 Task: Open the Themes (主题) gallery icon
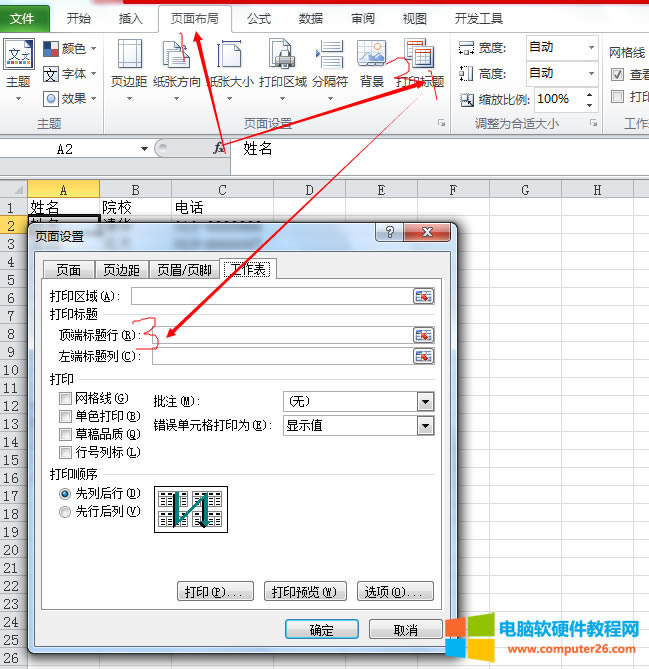[18, 54]
